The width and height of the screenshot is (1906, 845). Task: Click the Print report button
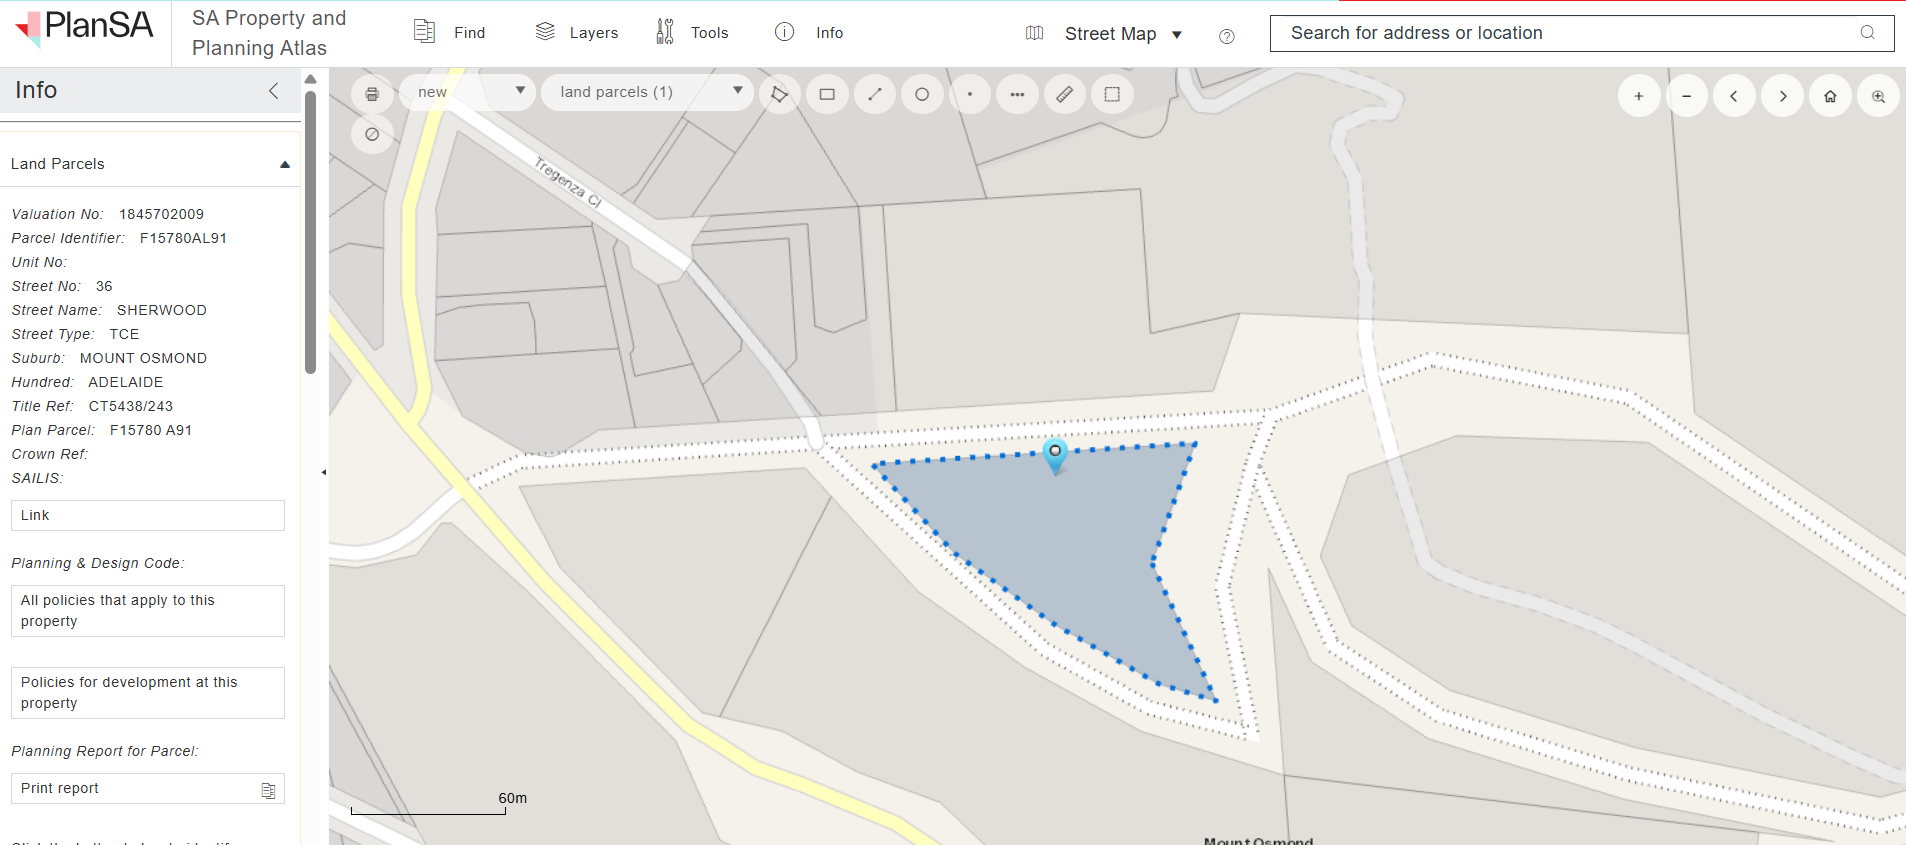point(148,788)
